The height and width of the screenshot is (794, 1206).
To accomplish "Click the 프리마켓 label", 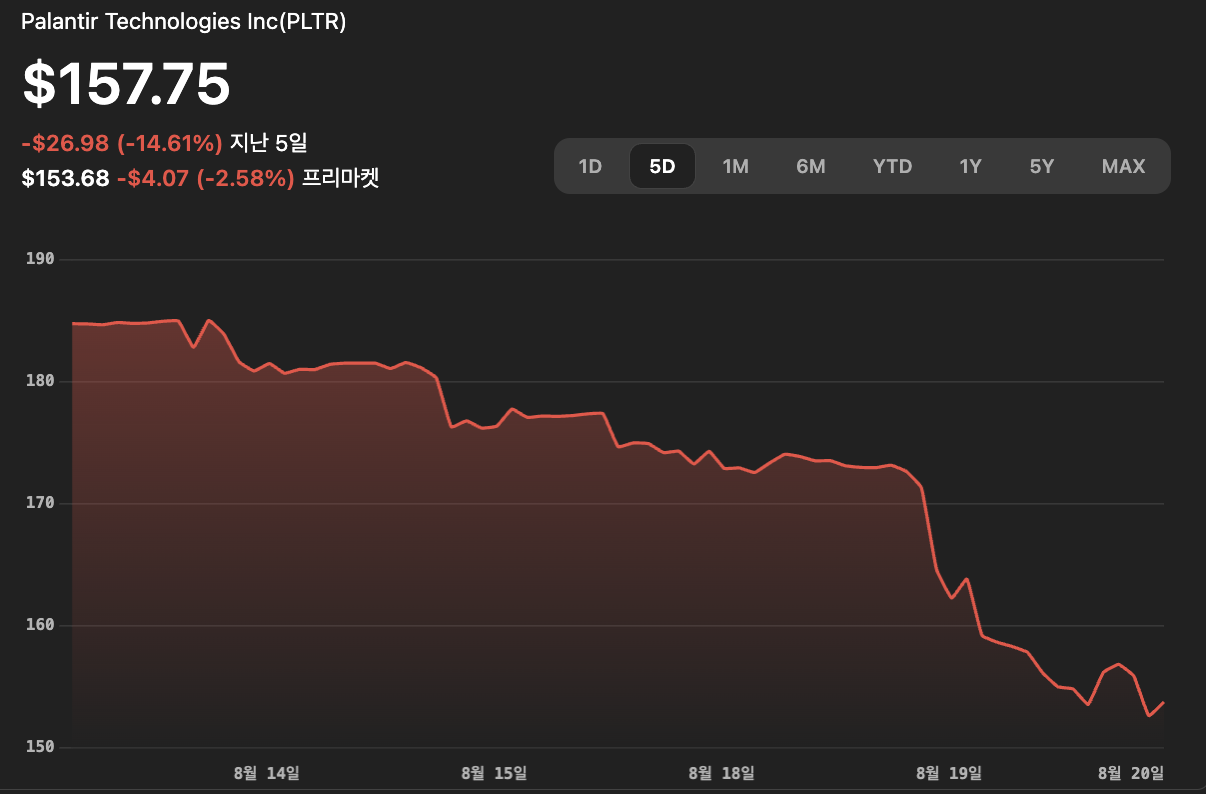I will [x=340, y=179].
